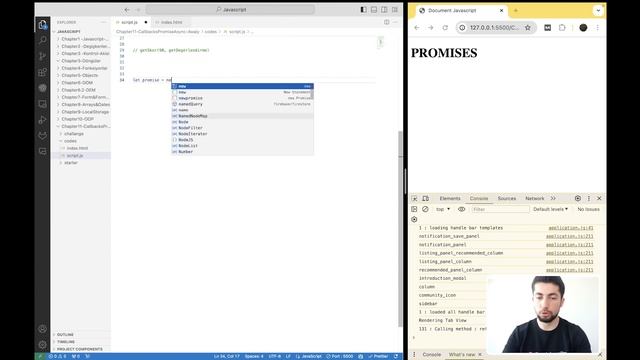
Task: Open Explorer view in VS Code activity bar
Action: click(x=42, y=24)
